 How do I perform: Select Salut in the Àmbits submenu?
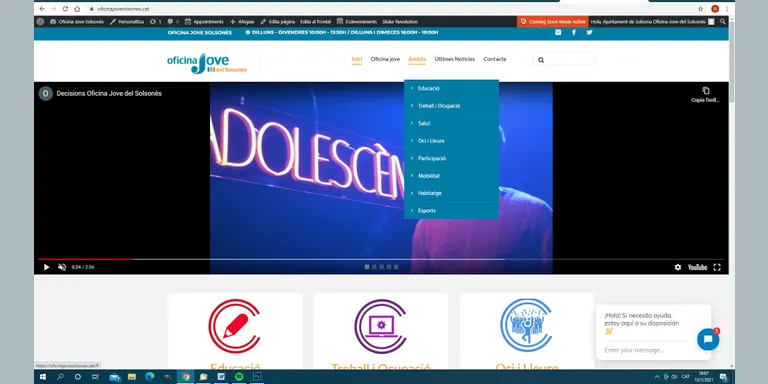pos(451,123)
